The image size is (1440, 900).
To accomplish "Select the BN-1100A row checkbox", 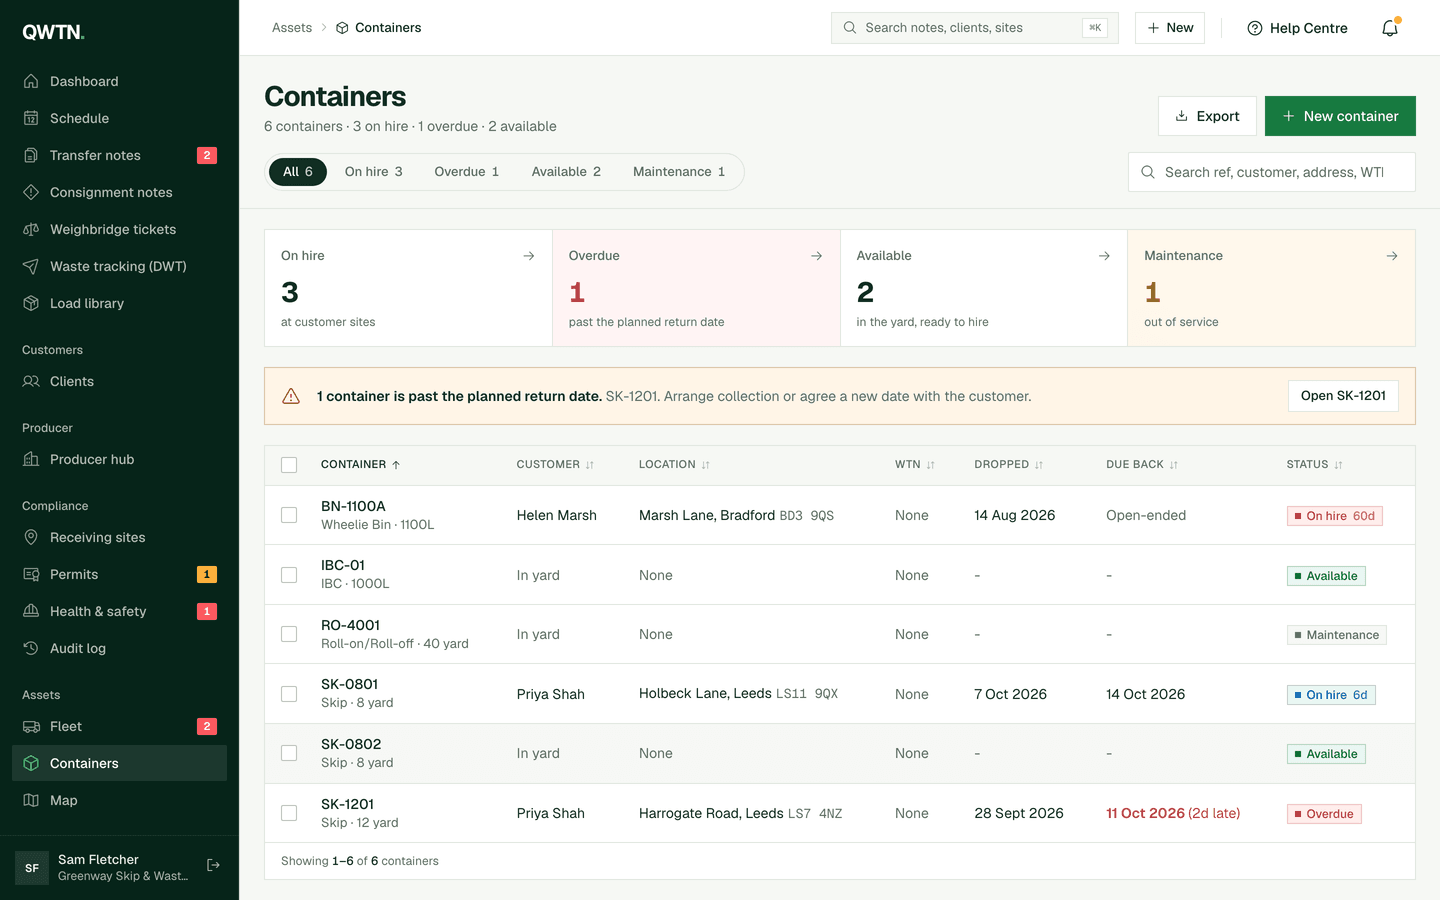I will click(289, 515).
